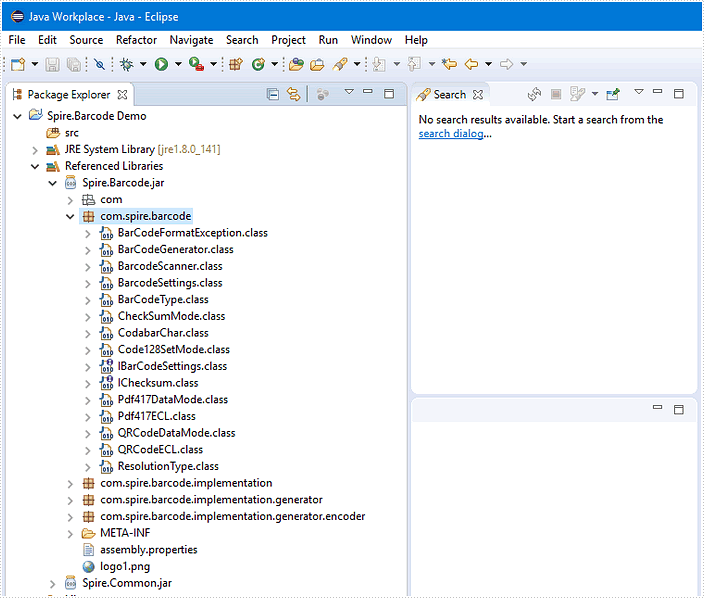The width and height of the screenshot is (704, 598).
Task: Collapse the Spire.Barcode Demo project
Action: coord(18,117)
